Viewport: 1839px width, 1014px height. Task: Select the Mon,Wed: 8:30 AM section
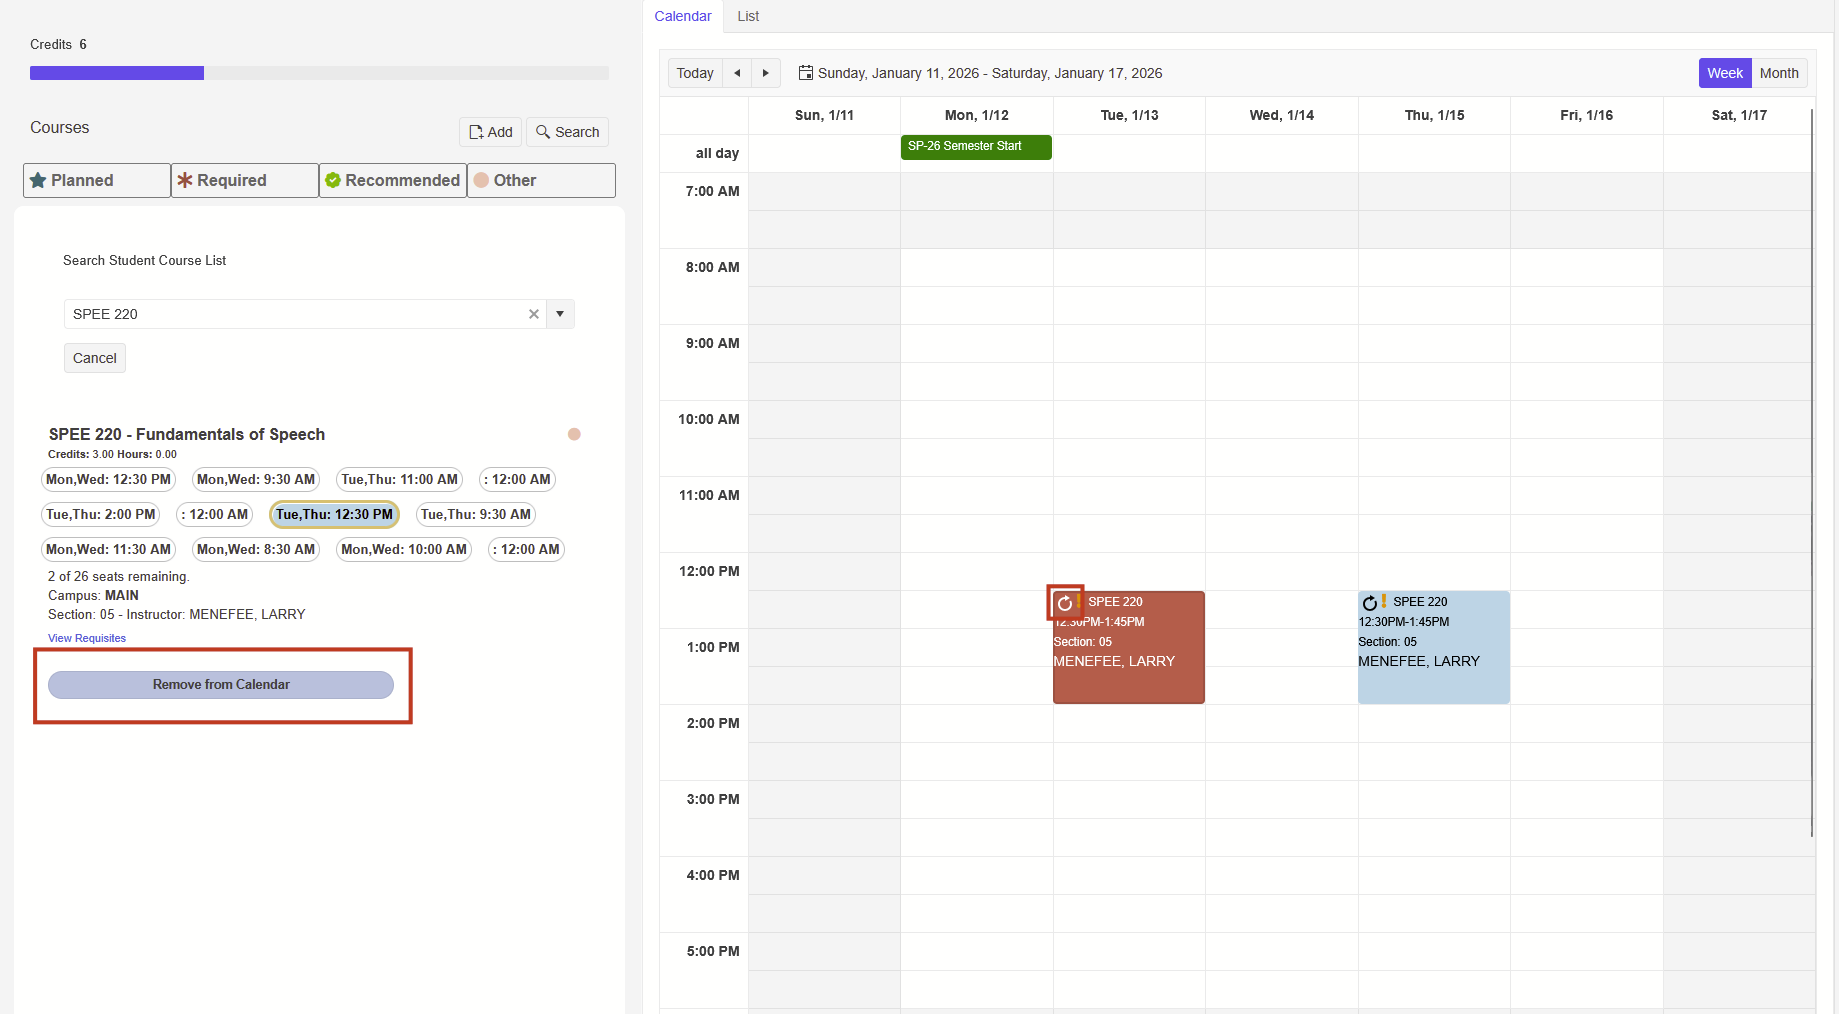[x=256, y=550]
